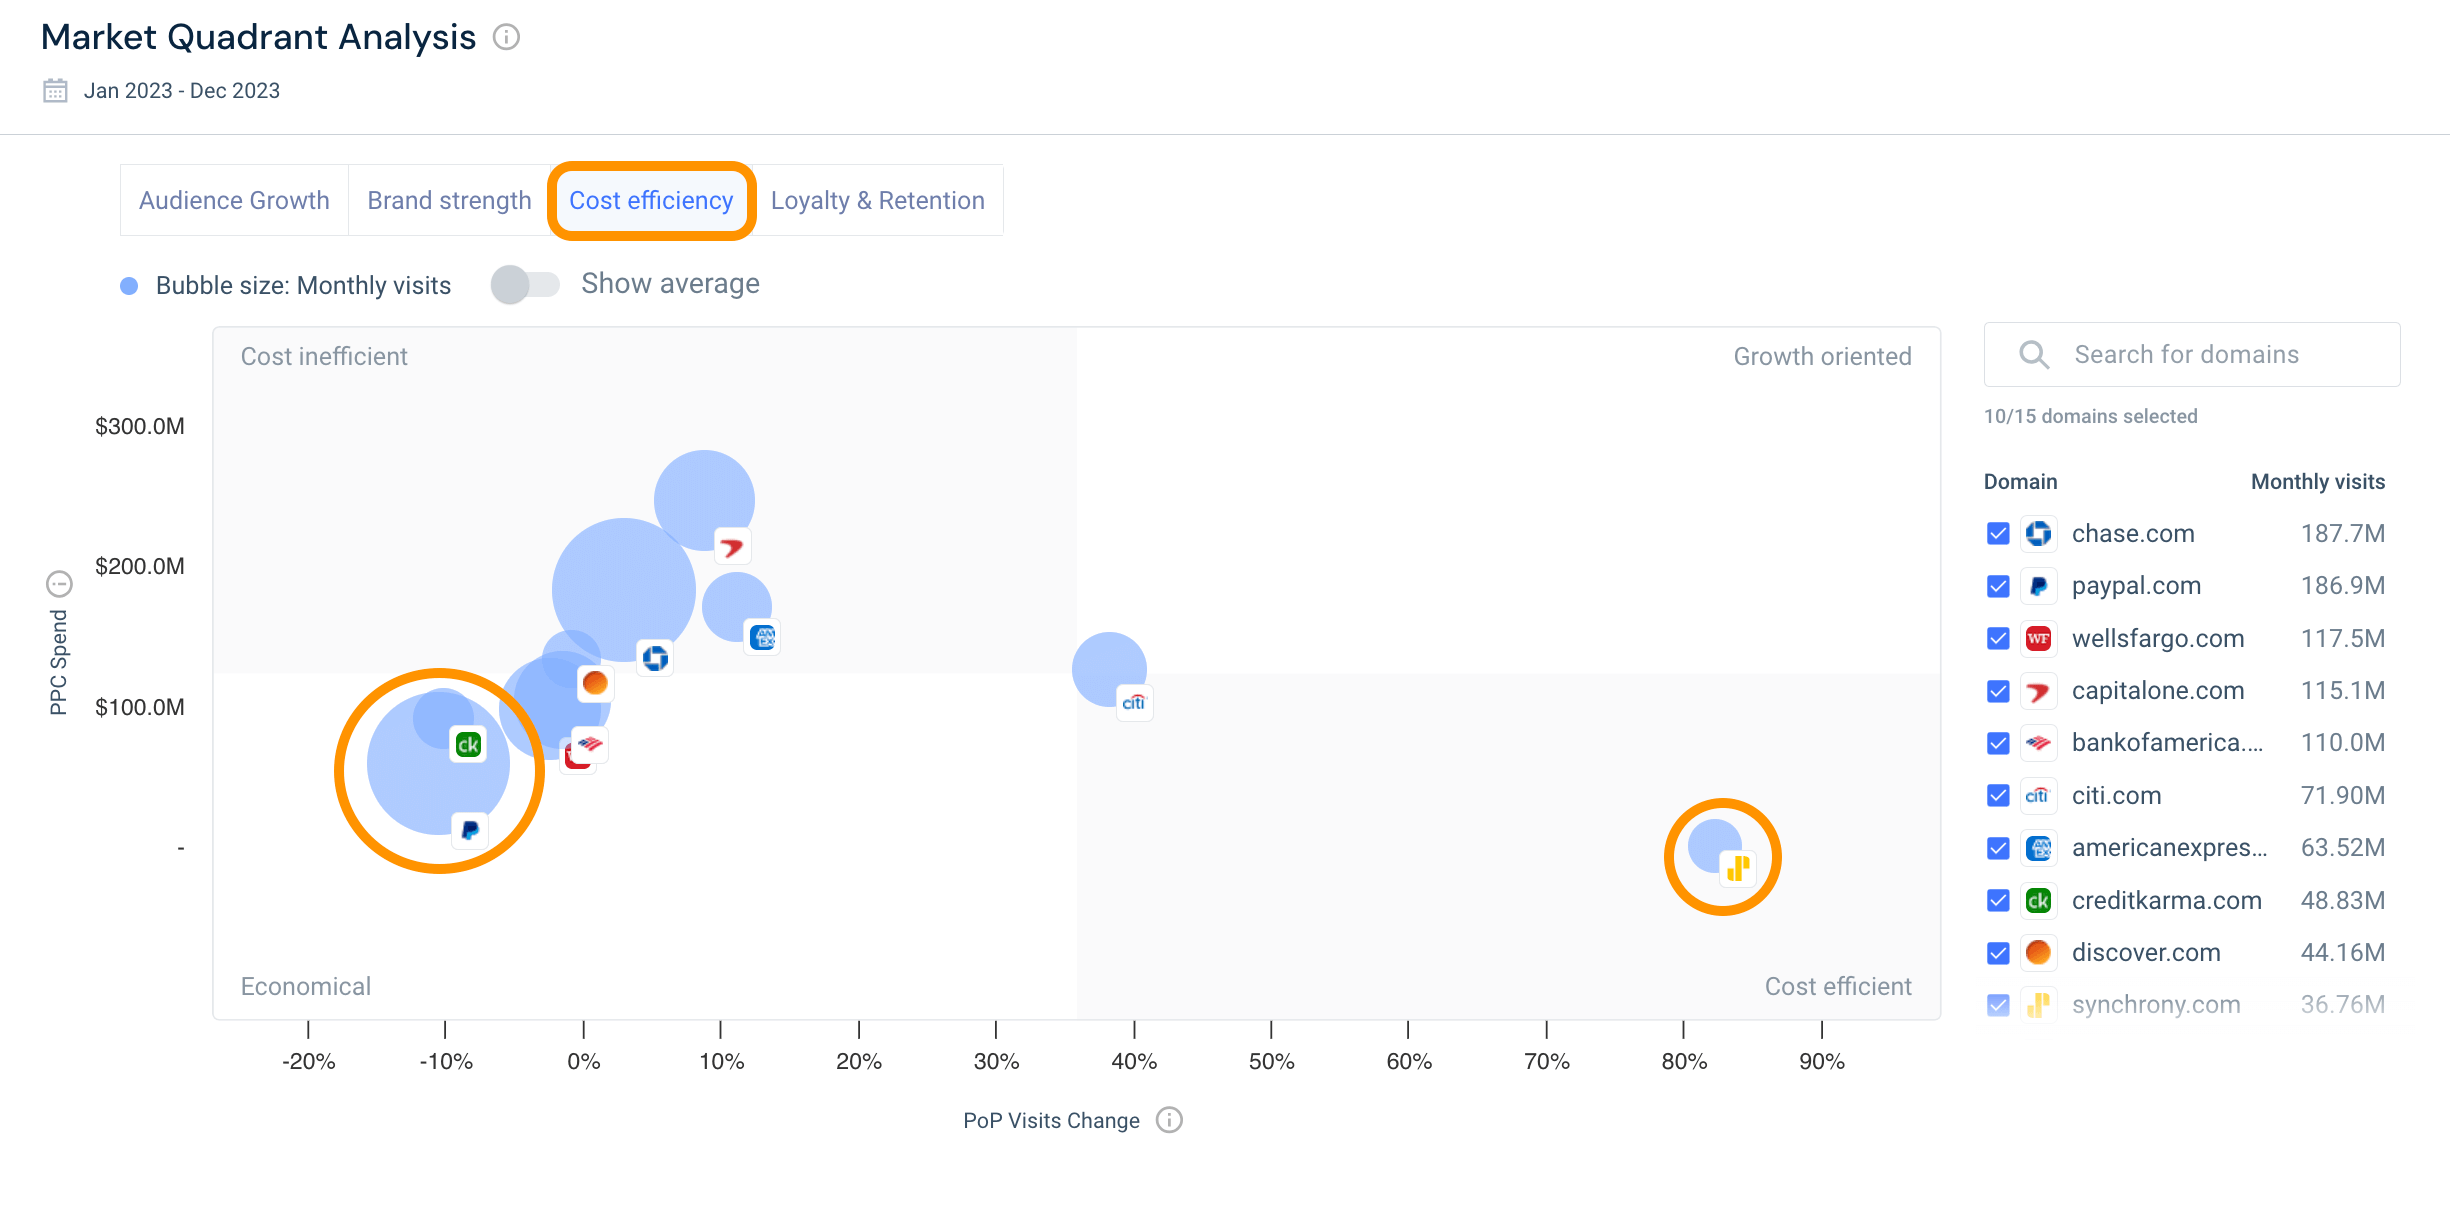Click the Citi logo marker on chart
The image size is (2450, 1206).
tap(1133, 703)
